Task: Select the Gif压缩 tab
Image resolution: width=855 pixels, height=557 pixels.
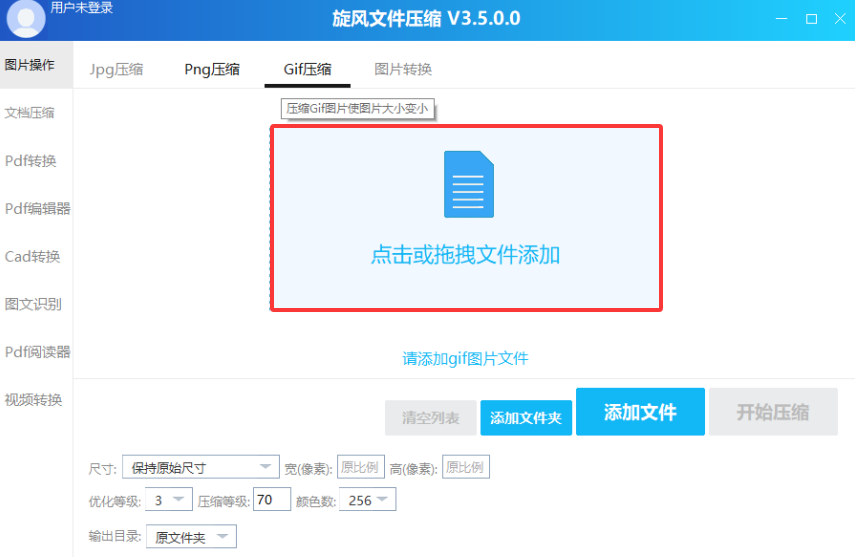Action: (308, 69)
